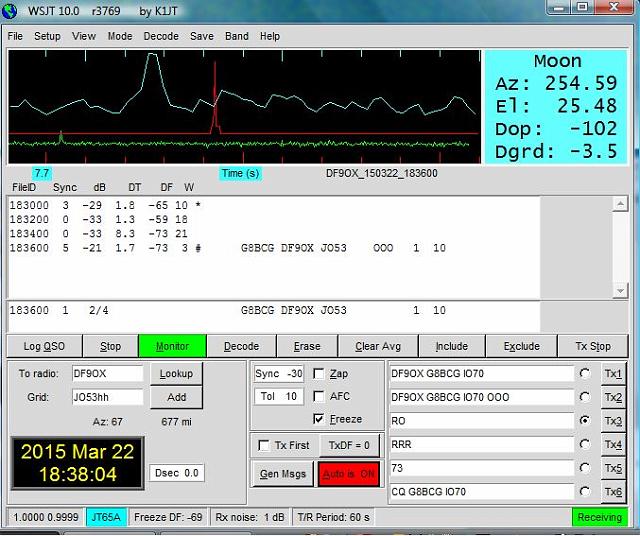This screenshot has width=640, height=536.
Task: Click scroll down arrow of decode list
Action: pyautogui.click(x=620, y=291)
